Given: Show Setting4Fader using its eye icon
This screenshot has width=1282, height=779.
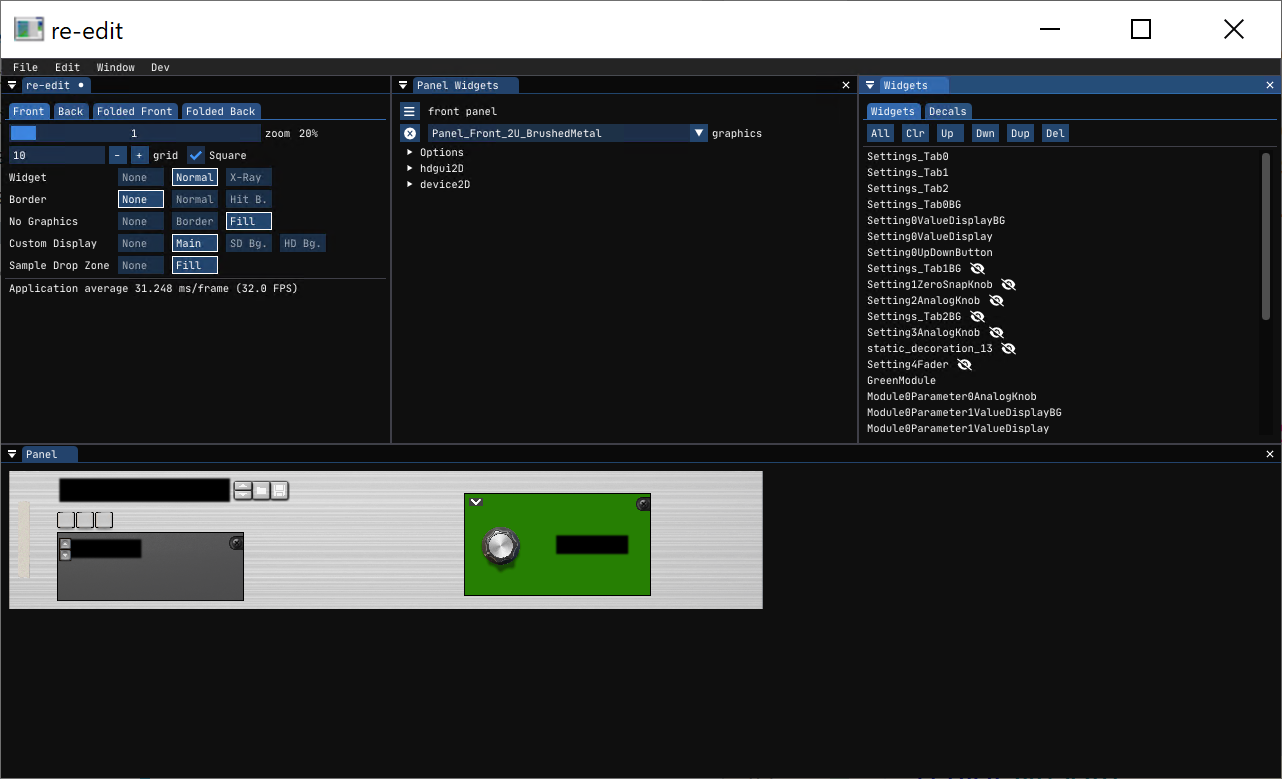Looking at the screenshot, I should coord(964,364).
